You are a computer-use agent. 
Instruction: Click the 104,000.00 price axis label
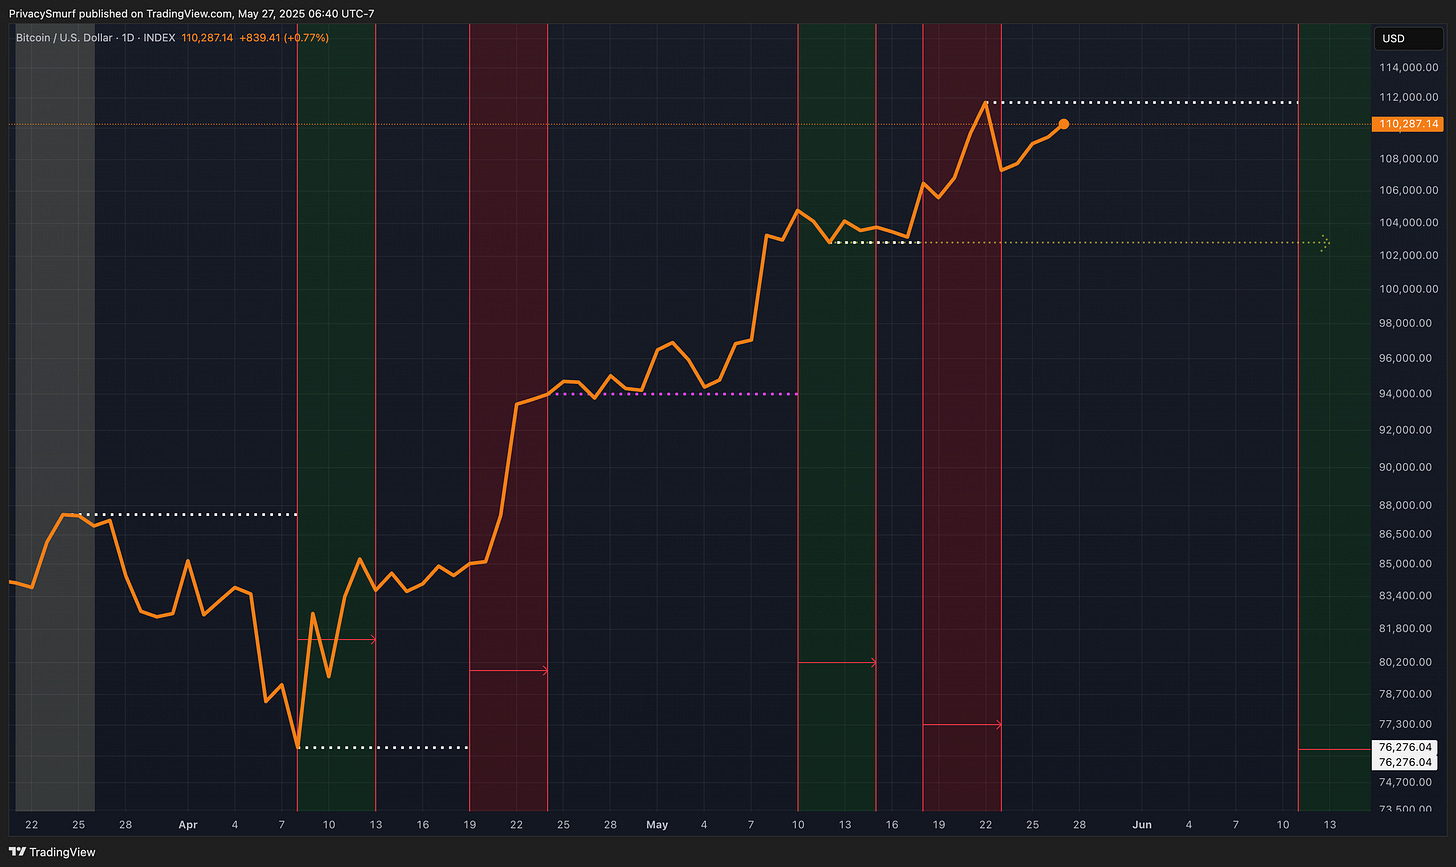[1409, 222]
